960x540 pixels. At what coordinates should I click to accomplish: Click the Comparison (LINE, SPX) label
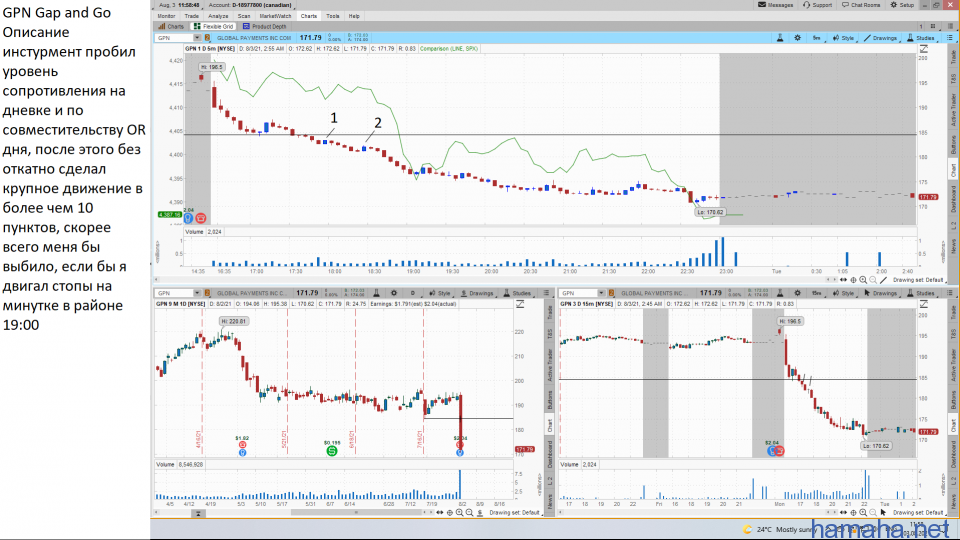point(449,48)
